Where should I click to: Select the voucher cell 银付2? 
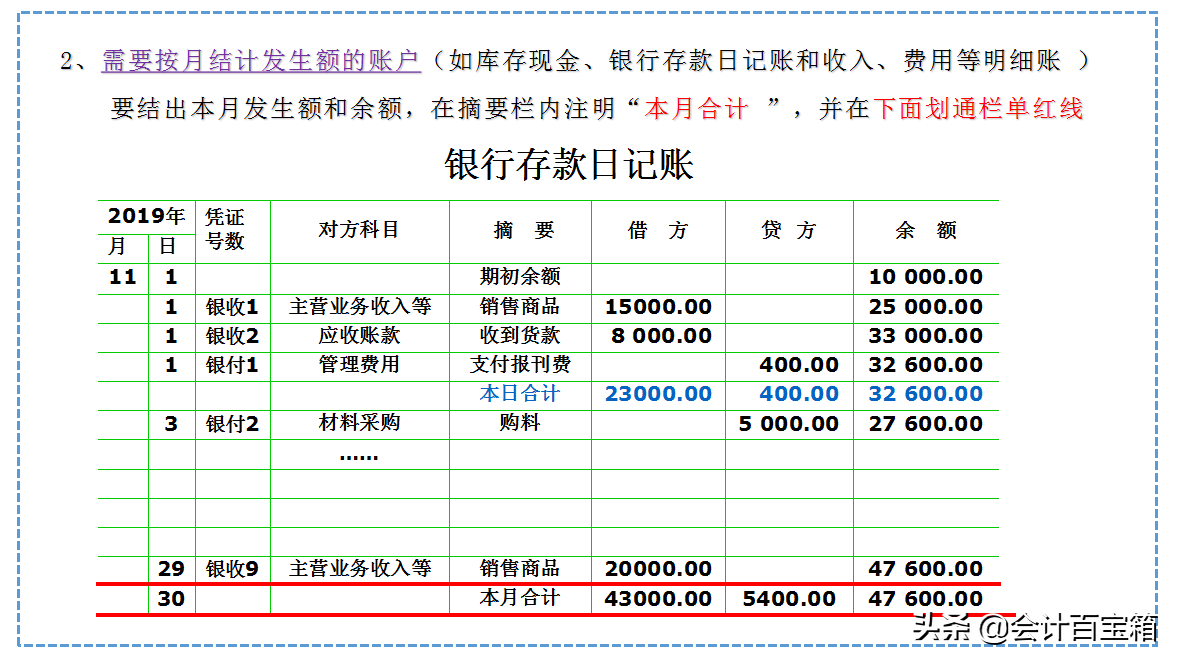[233, 423]
